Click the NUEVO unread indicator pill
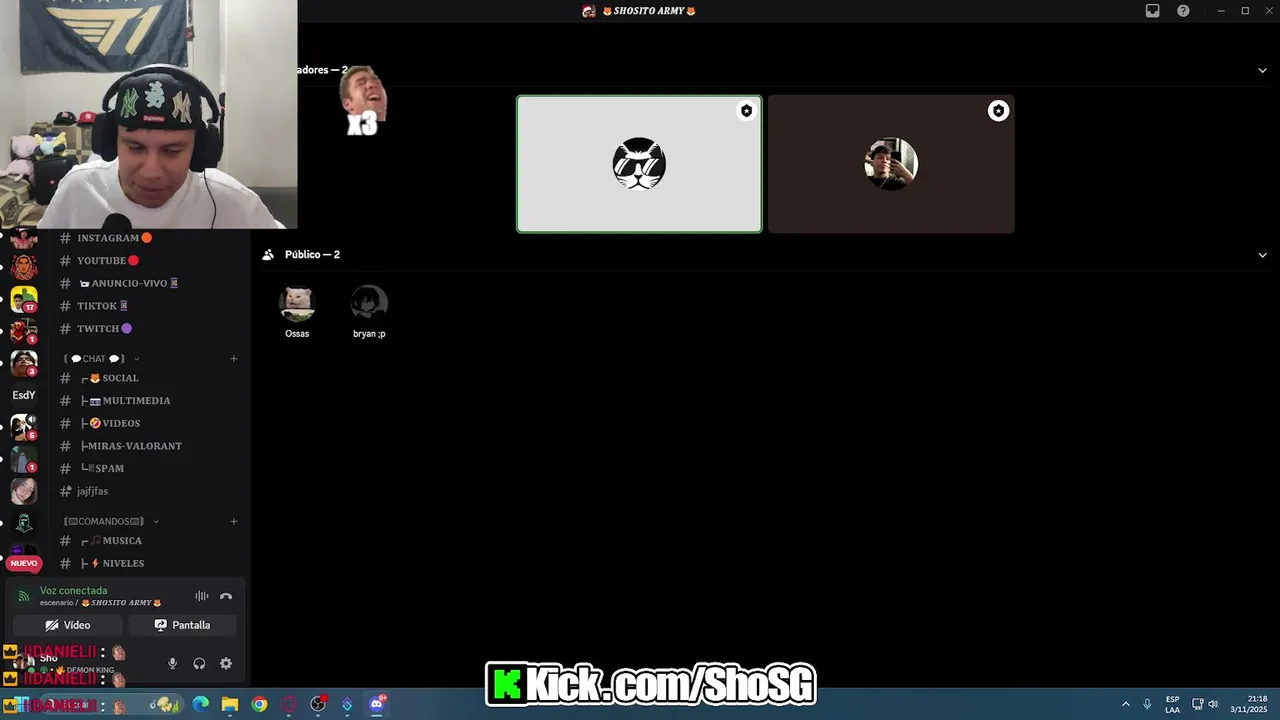This screenshot has width=1280, height=720. click(24, 563)
